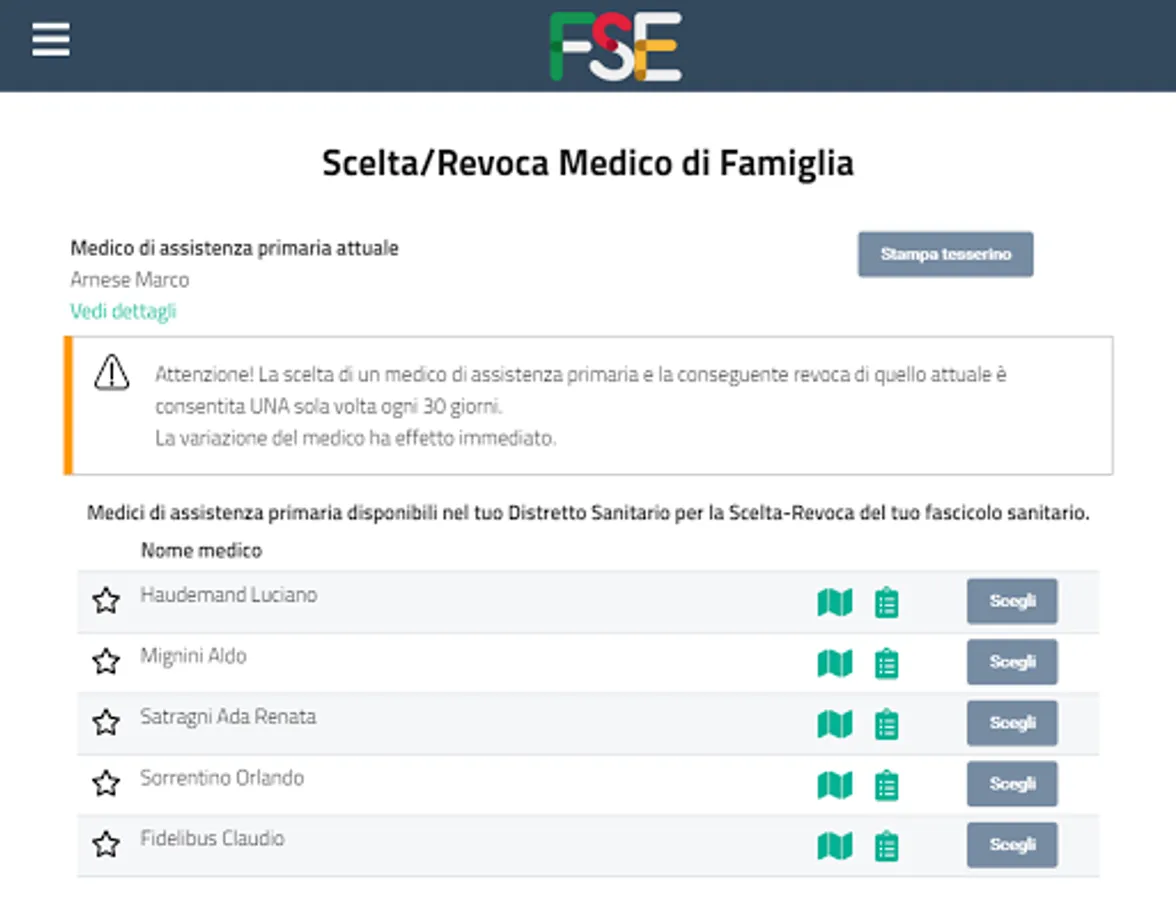Open Vedi dettagli link

(123, 311)
